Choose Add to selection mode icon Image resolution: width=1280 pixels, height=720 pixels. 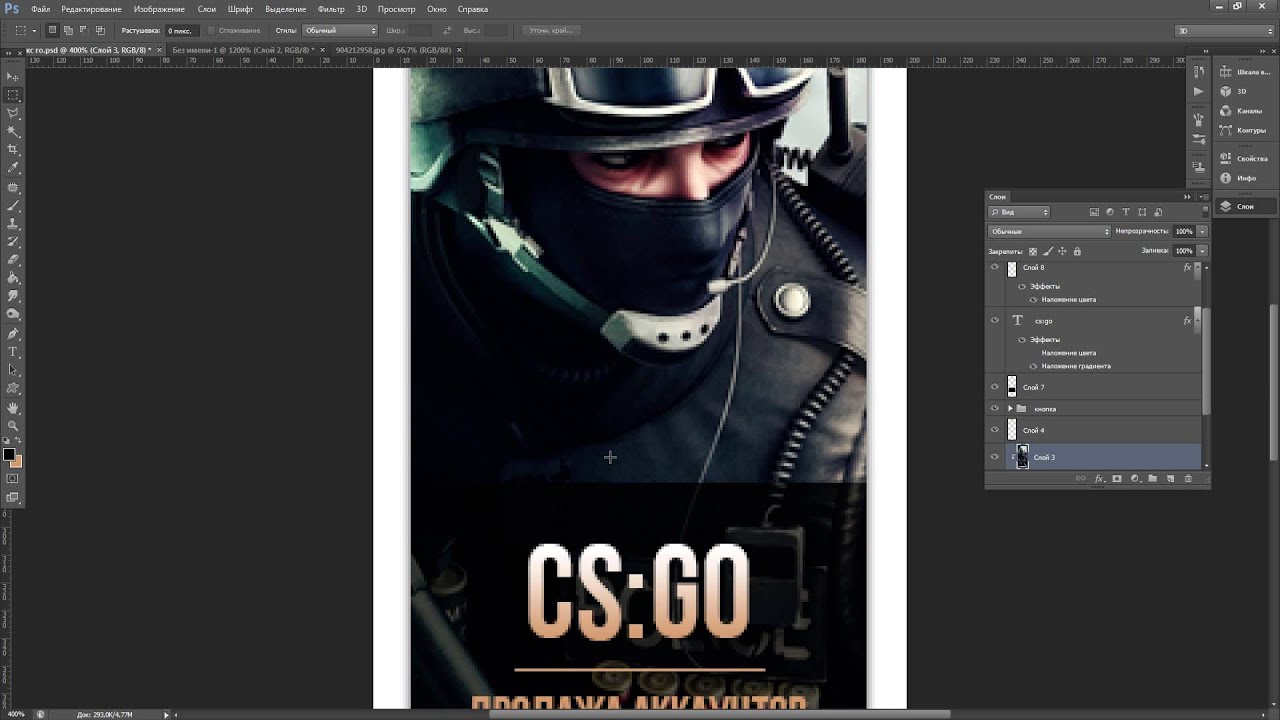coord(68,30)
